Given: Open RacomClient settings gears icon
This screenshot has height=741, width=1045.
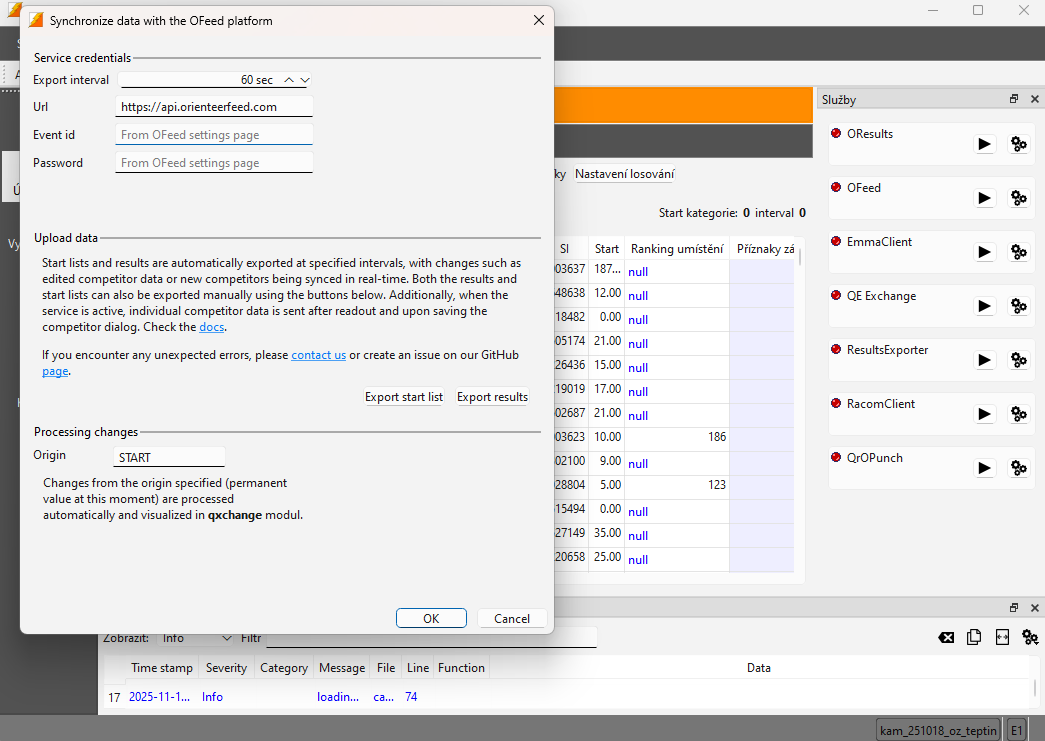Looking at the screenshot, I should pyautogui.click(x=1019, y=414).
